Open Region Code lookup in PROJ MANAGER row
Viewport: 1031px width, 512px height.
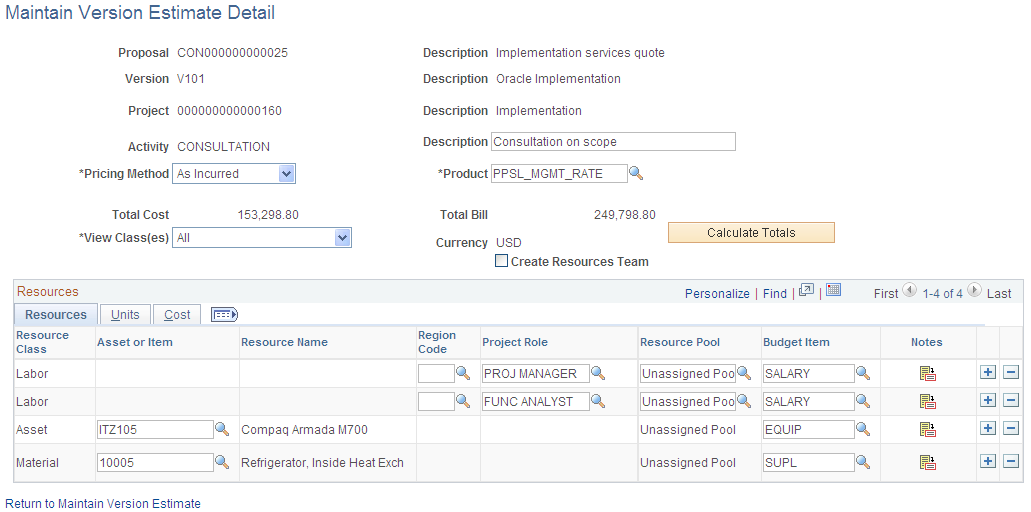pos(463,373)
